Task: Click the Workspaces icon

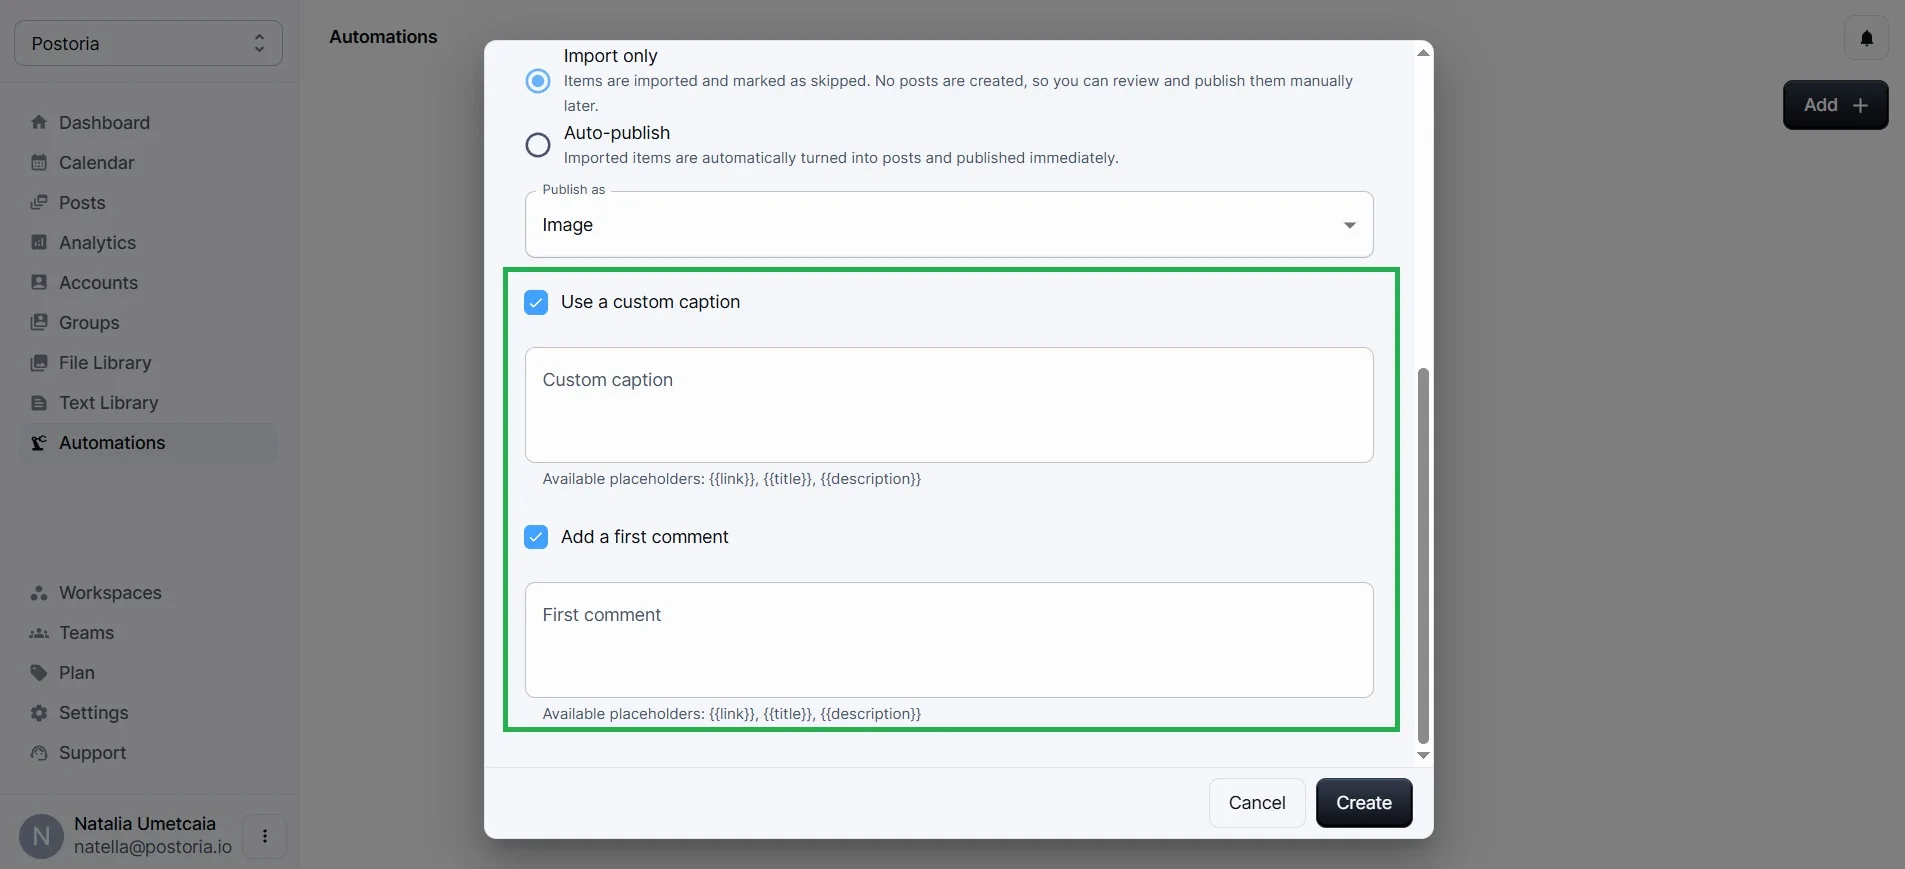Action: 39,593
